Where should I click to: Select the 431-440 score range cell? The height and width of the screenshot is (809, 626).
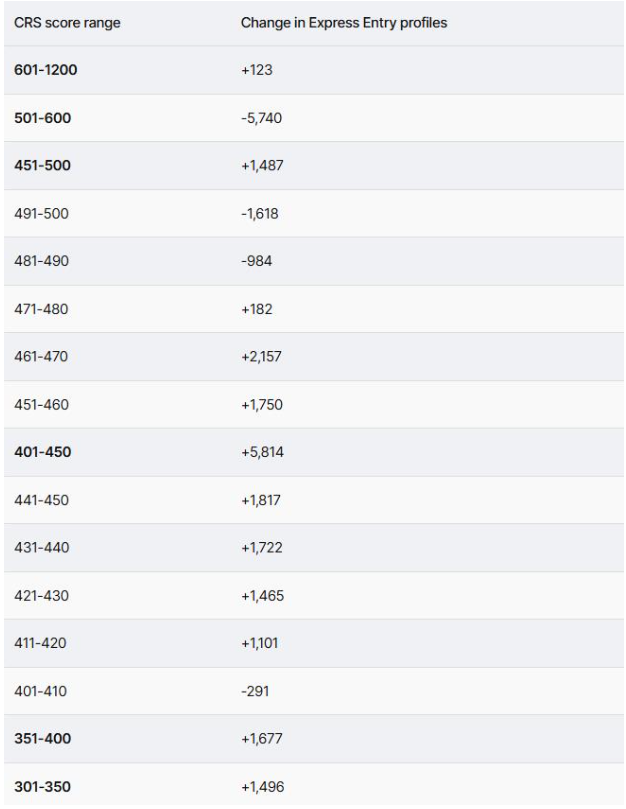tap(41, 547)
